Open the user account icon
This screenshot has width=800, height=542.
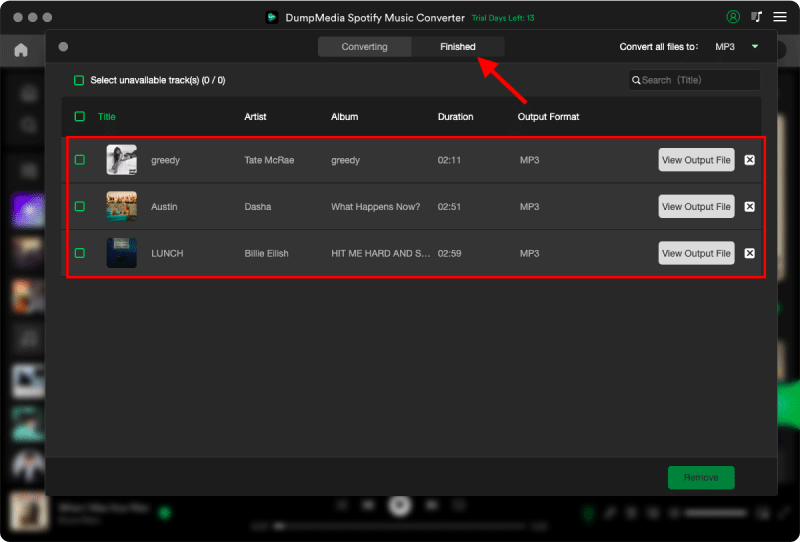(733, 17)
